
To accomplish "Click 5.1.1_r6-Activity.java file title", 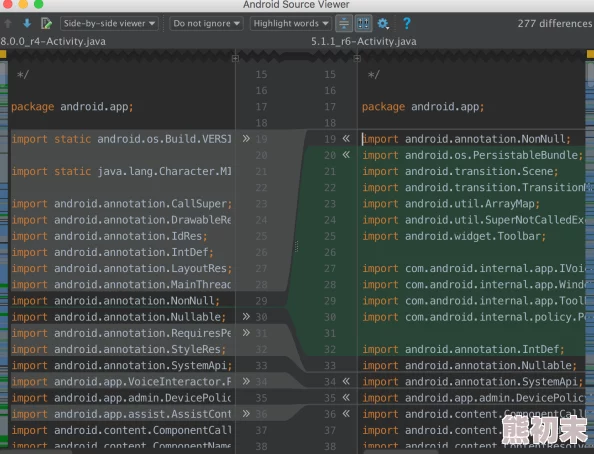I will coord(364,41).
